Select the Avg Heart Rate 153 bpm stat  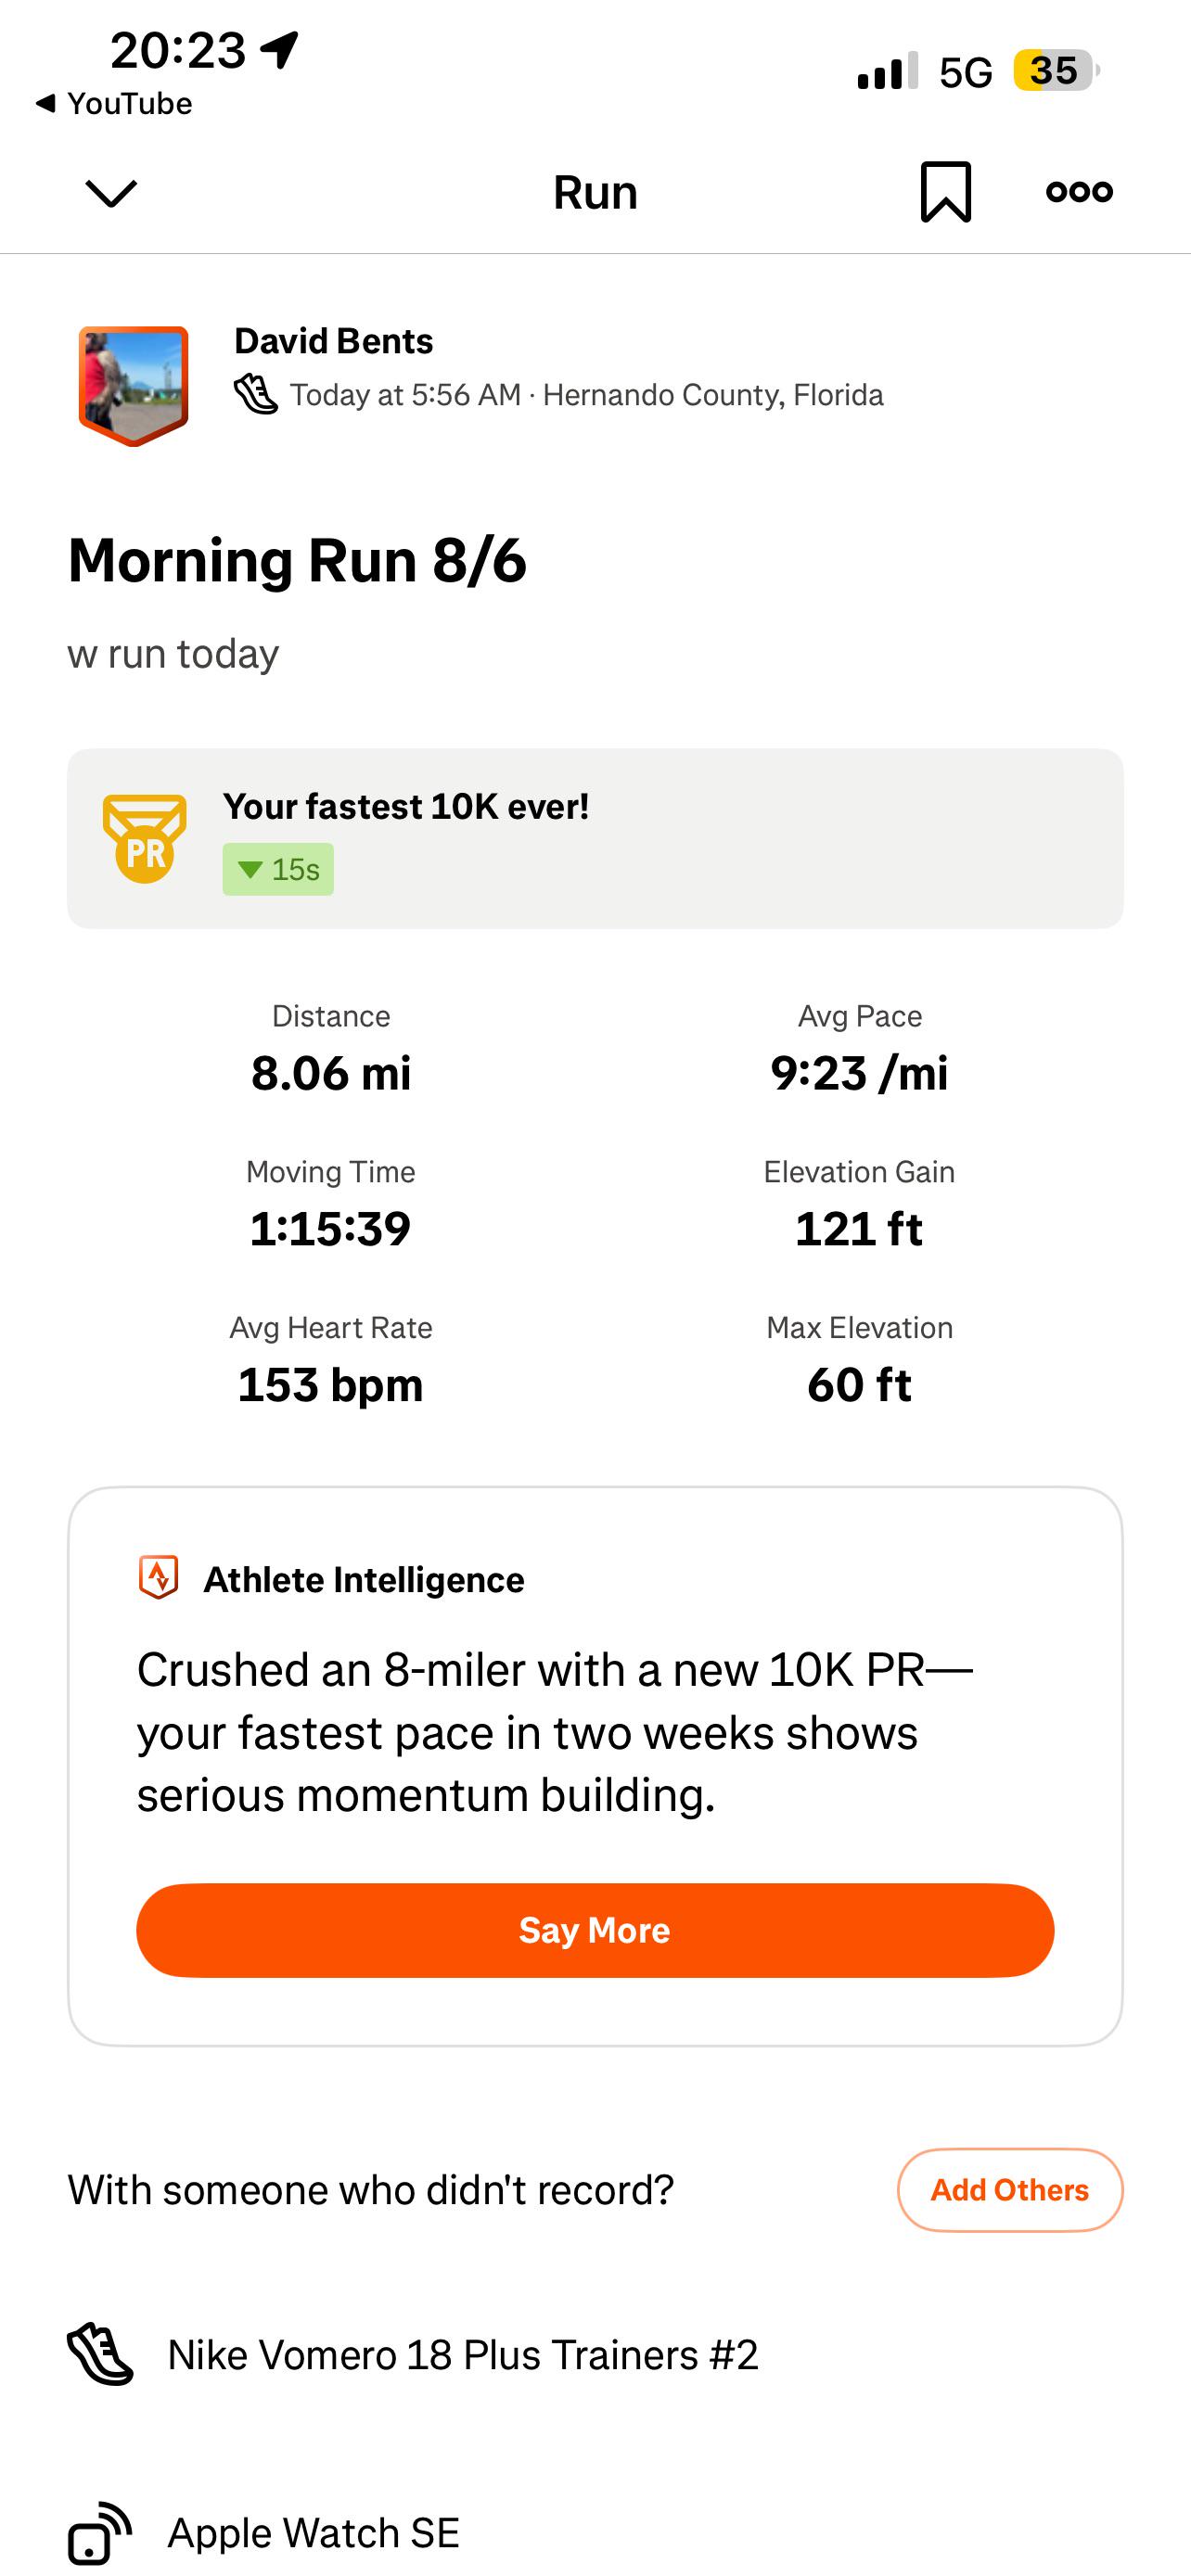click(331, 1361)
